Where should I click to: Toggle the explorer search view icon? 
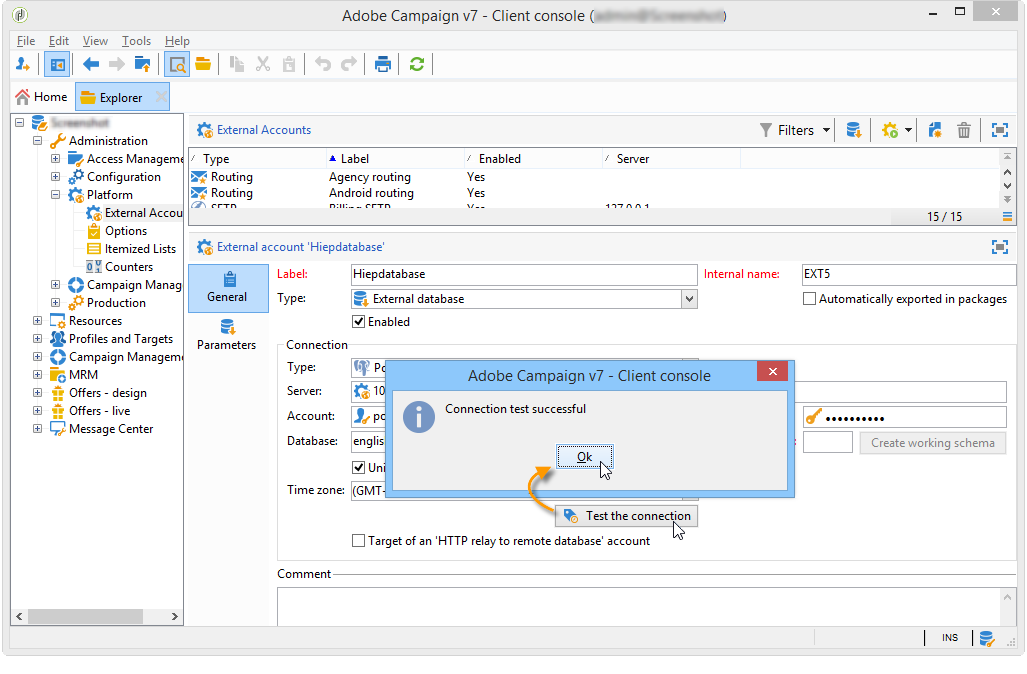click(x=177, y=64)
